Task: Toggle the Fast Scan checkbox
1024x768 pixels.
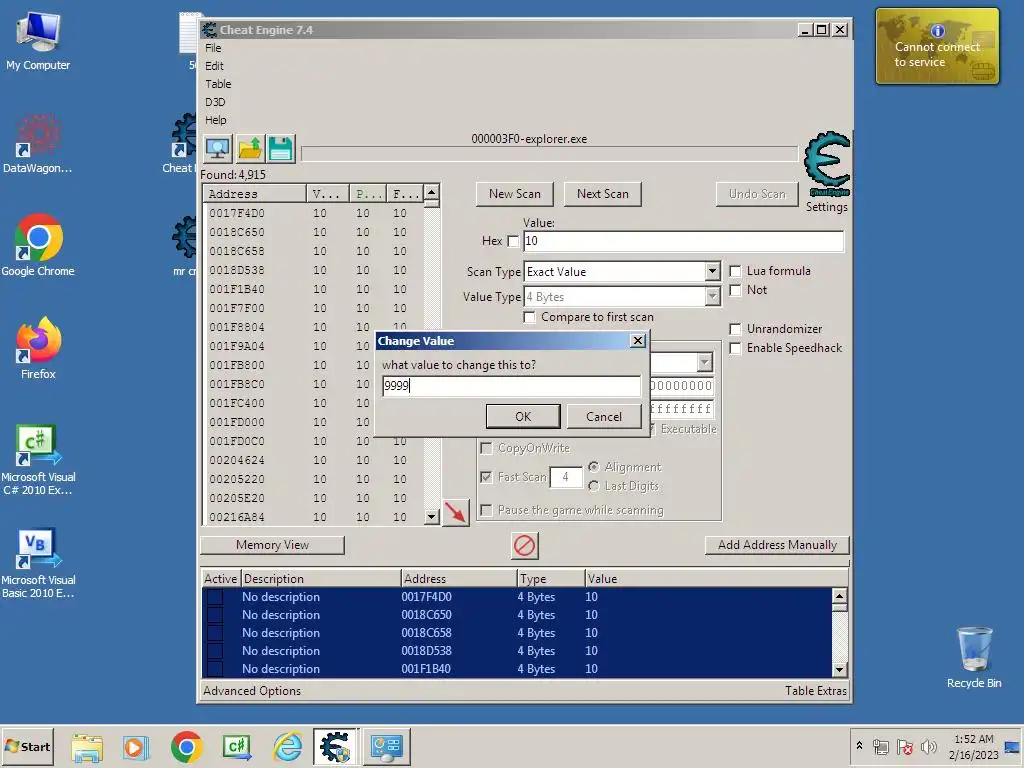Action: point(486,477)
